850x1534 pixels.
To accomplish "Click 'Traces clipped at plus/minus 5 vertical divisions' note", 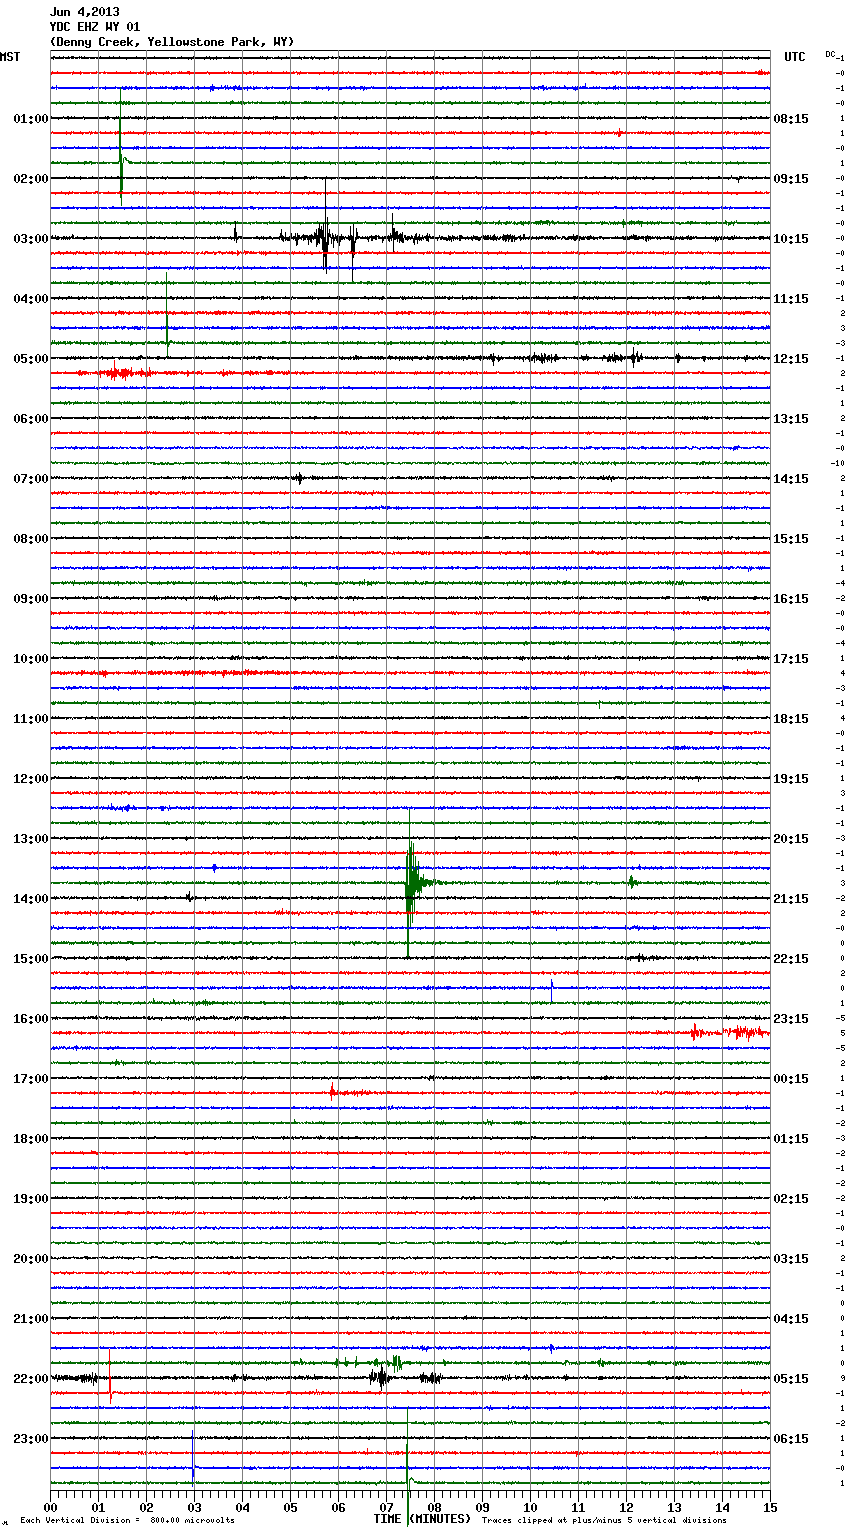I will (604, 1521).
